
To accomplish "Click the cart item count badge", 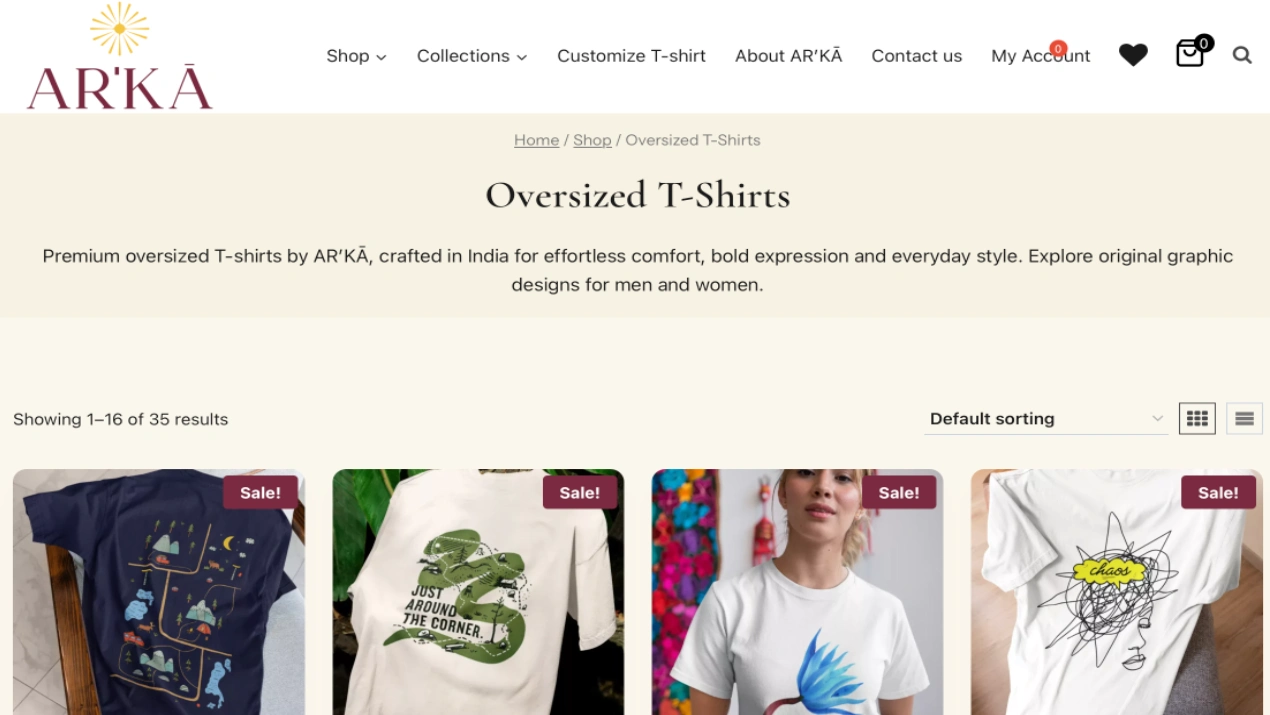I will 1204,43.
